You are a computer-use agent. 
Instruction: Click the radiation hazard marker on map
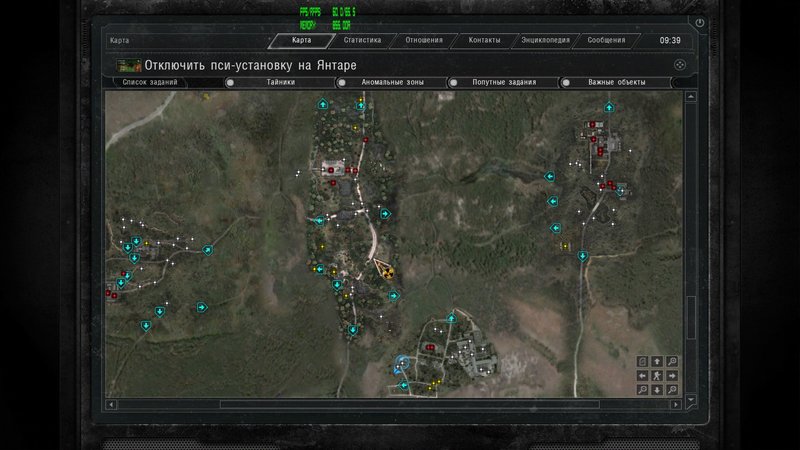pos(384,269)
